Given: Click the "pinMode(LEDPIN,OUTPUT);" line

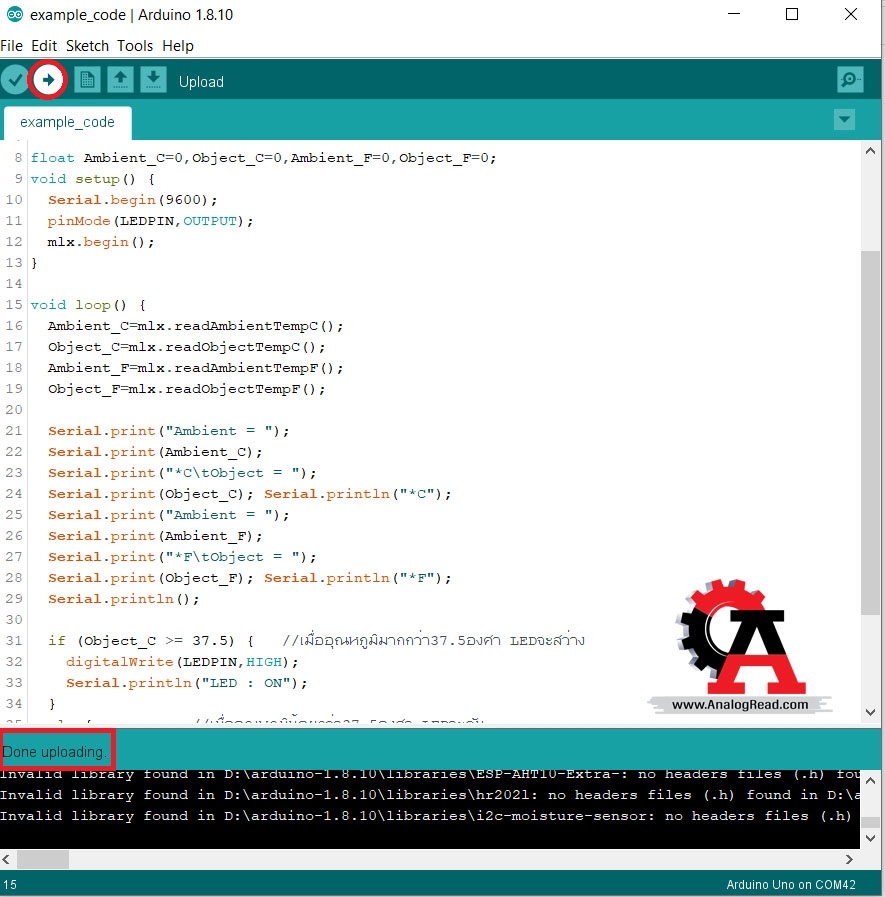Looking at the screenshot, I should [150, 221].
